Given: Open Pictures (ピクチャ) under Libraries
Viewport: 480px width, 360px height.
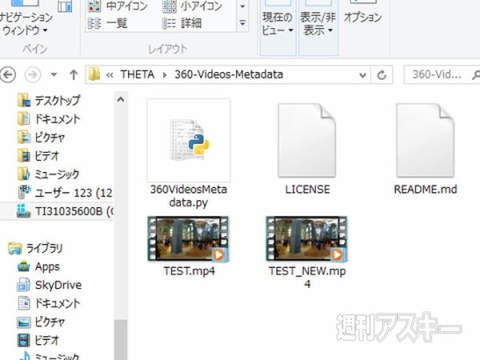Looking at the screenshot, I should point(41,322).
